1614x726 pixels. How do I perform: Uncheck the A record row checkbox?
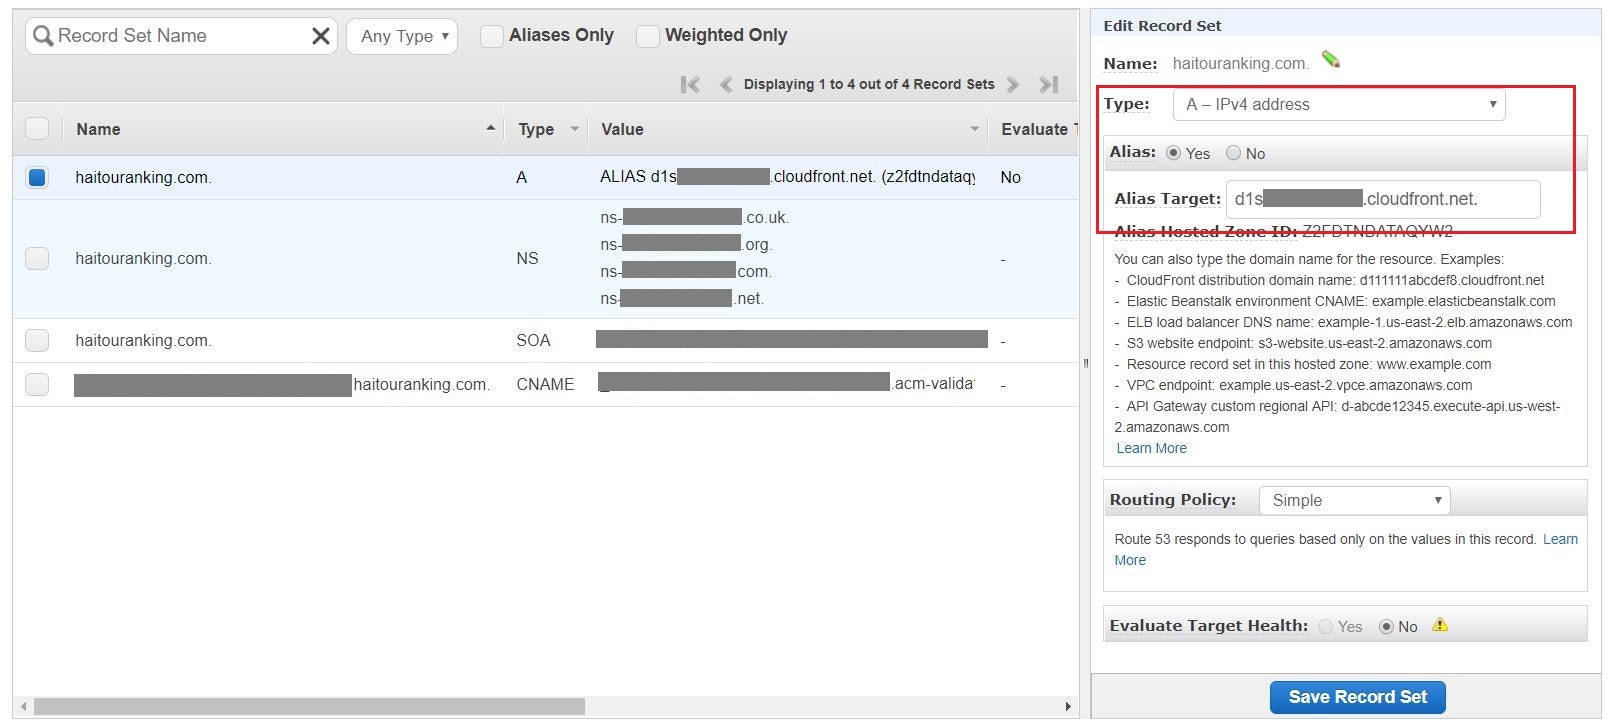point(37,177)
